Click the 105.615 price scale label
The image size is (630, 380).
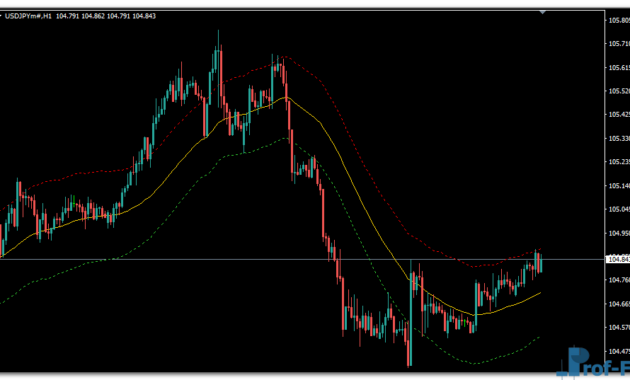pos(619,67)
